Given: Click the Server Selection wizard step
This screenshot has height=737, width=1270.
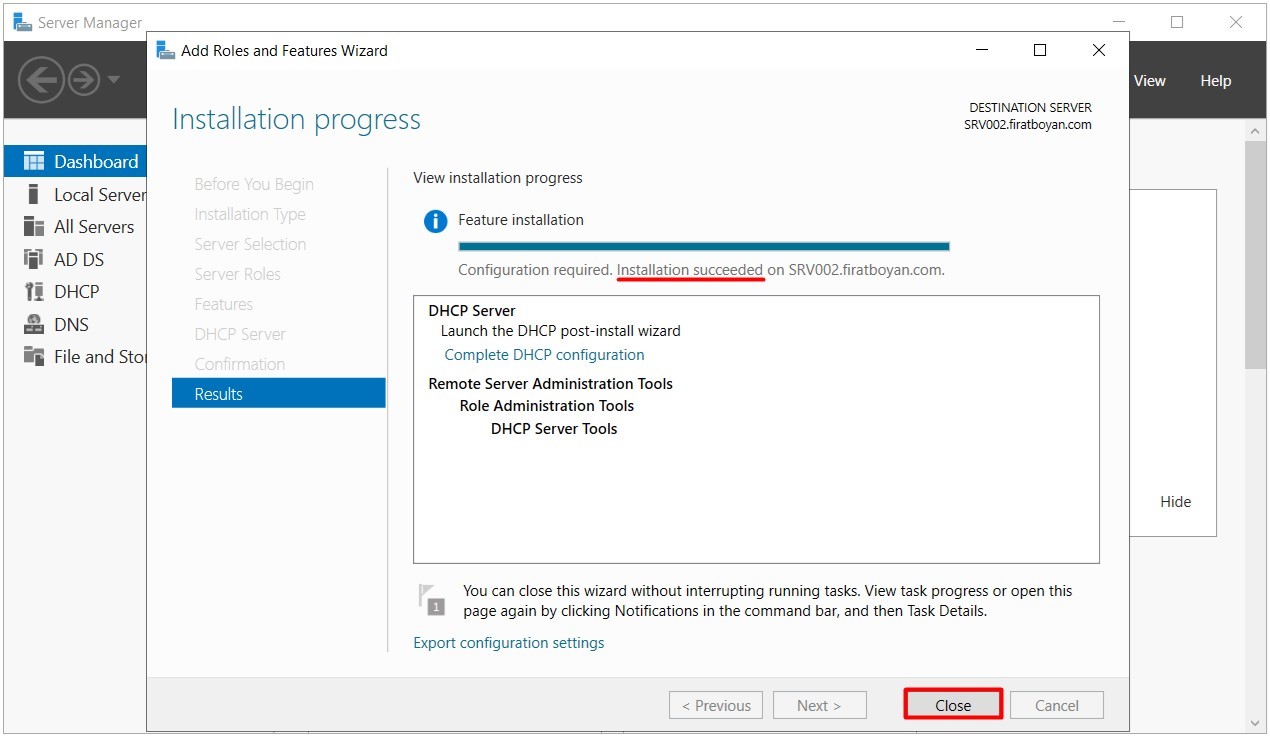Looking at the screenshot, I should pyautogui.click(x=250, y=244).
